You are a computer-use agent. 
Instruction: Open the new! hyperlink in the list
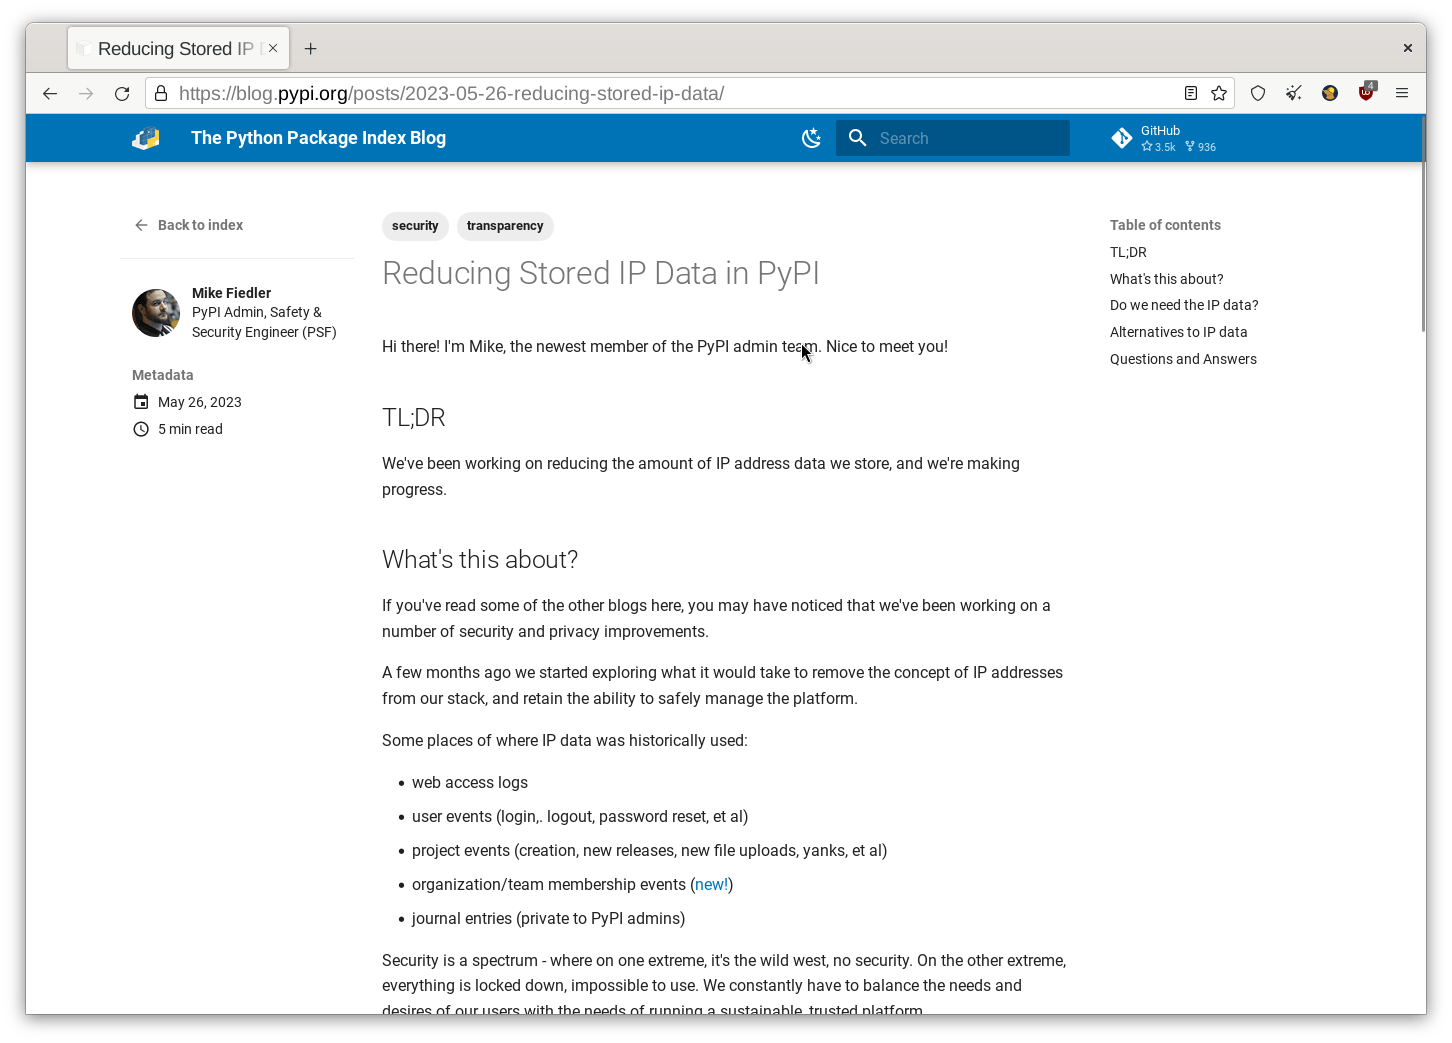click(711, 884)
